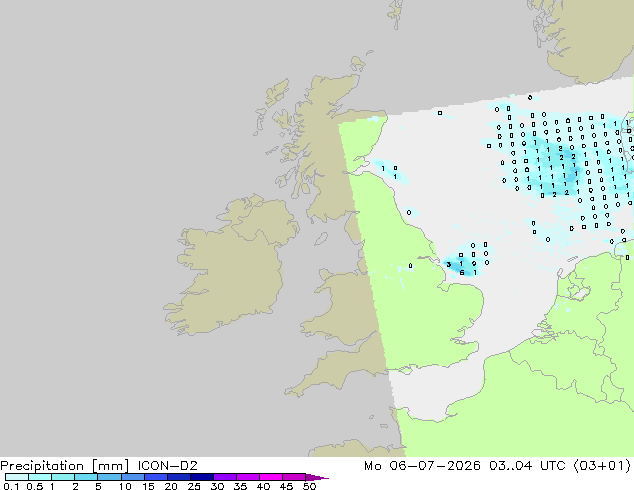Screen dimensions: 634x490
Task: Click the '50' legend scale label
Action: click(309, 486)
